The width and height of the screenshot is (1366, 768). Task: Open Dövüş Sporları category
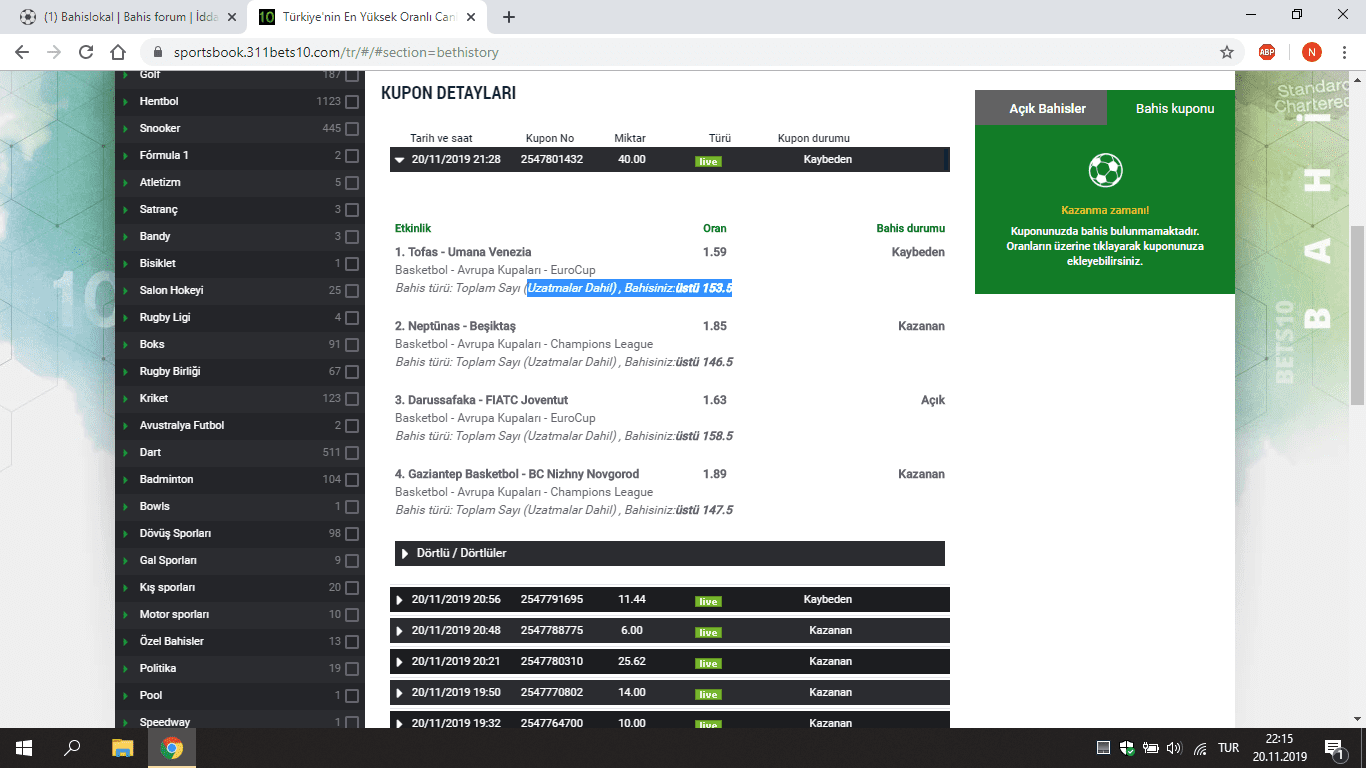175,533
